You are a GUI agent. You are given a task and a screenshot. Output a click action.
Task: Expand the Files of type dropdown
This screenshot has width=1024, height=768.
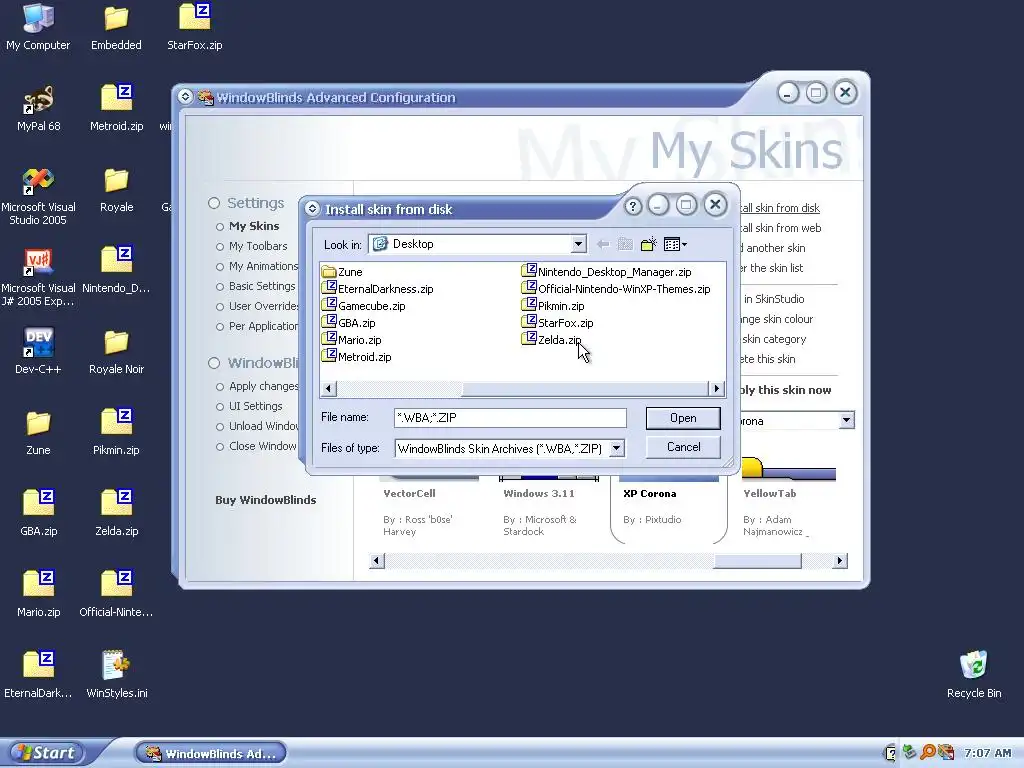pyautogui.click(x=616, y=448)
